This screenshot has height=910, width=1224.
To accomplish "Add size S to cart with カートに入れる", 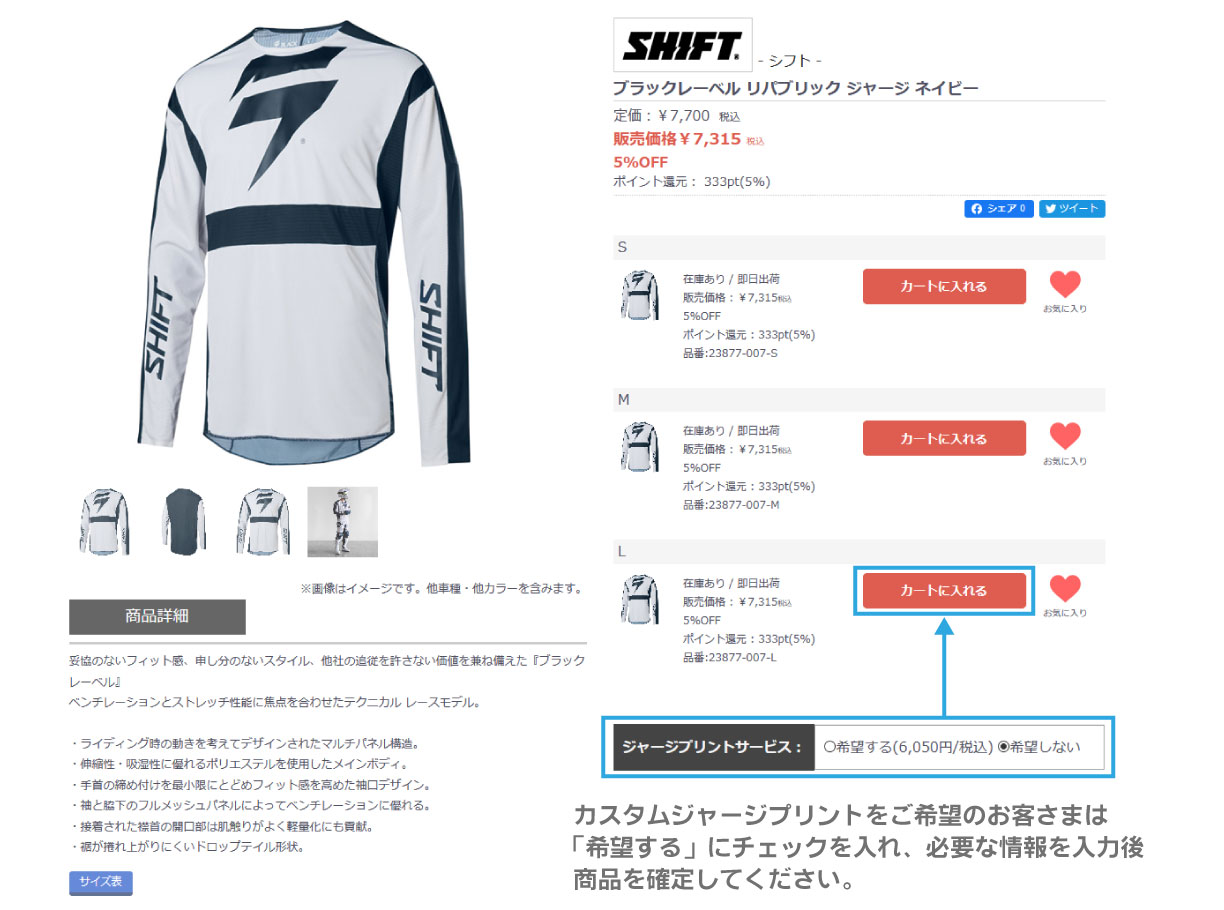I will 944,287.
